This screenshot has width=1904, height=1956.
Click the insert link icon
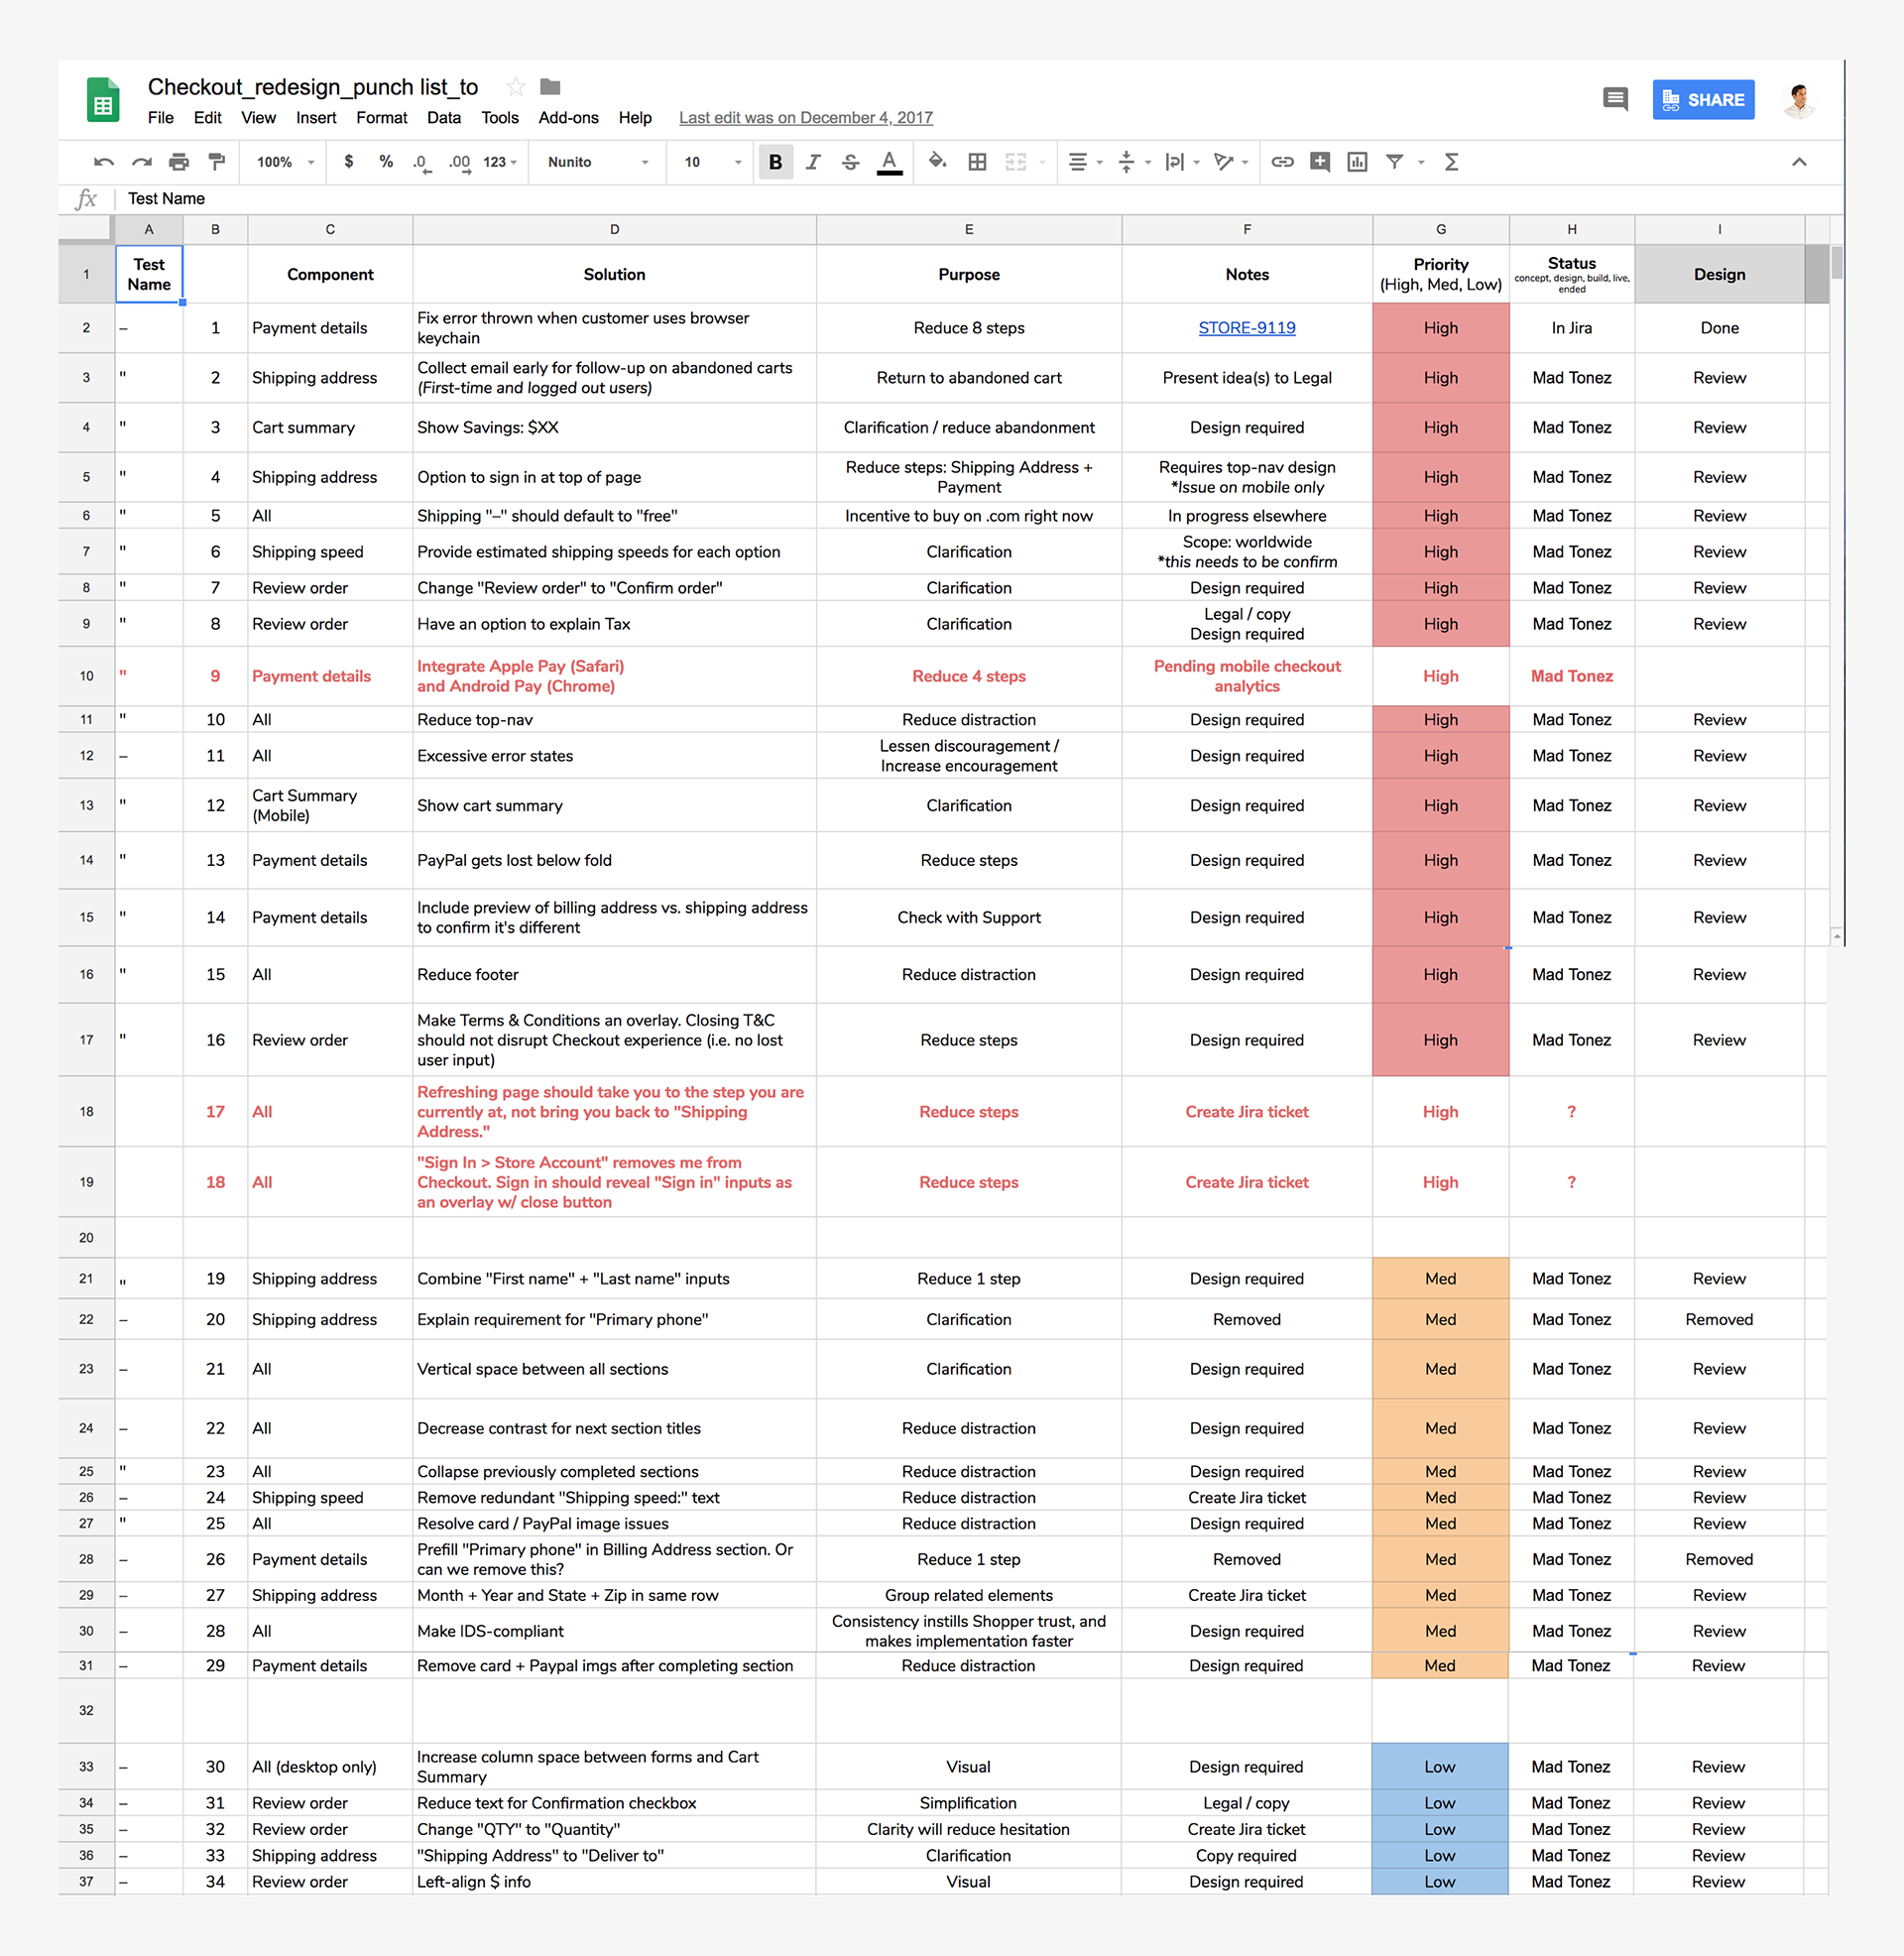(x=1282, y=162)
